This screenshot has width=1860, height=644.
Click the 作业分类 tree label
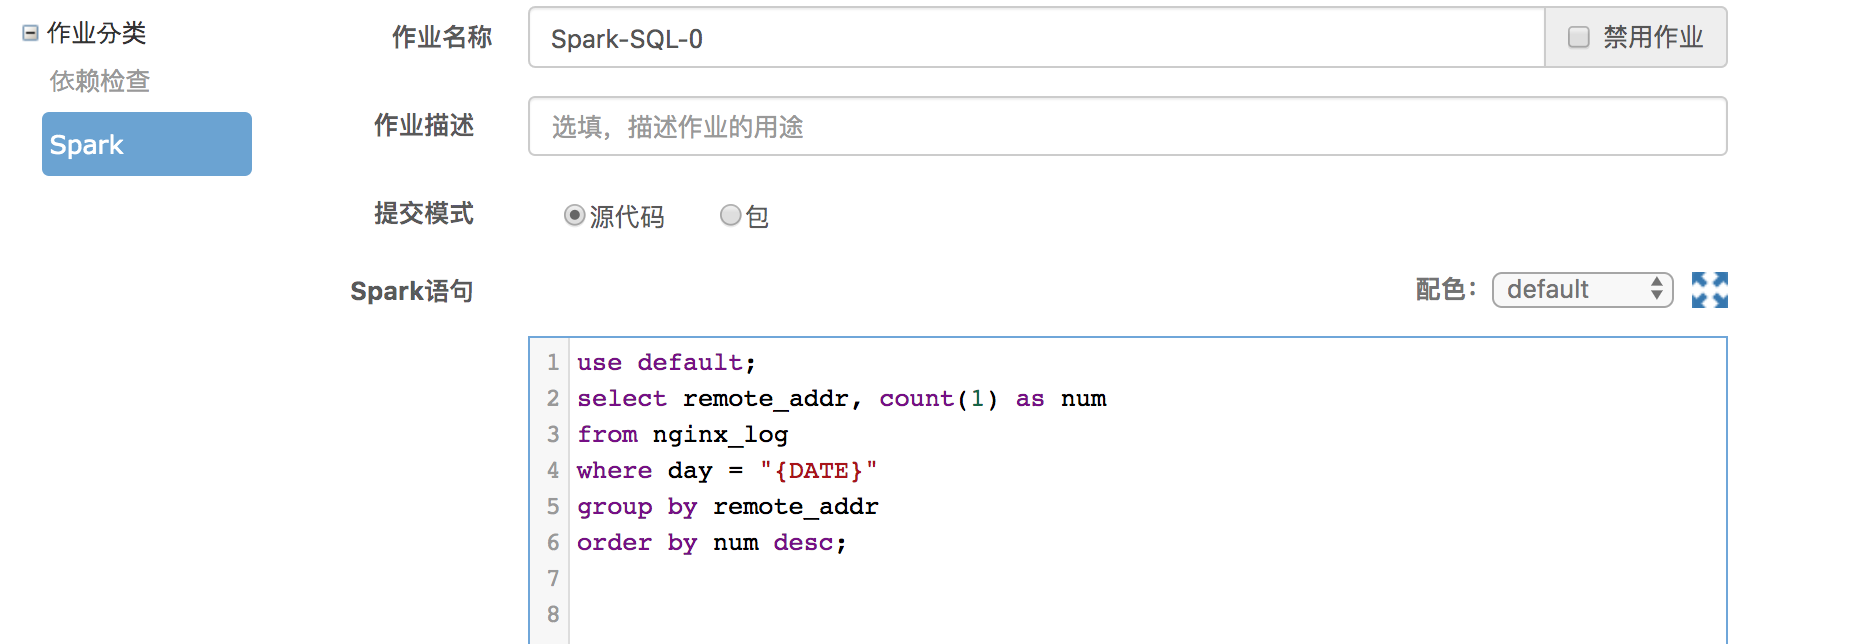click(x=97, y=33)
